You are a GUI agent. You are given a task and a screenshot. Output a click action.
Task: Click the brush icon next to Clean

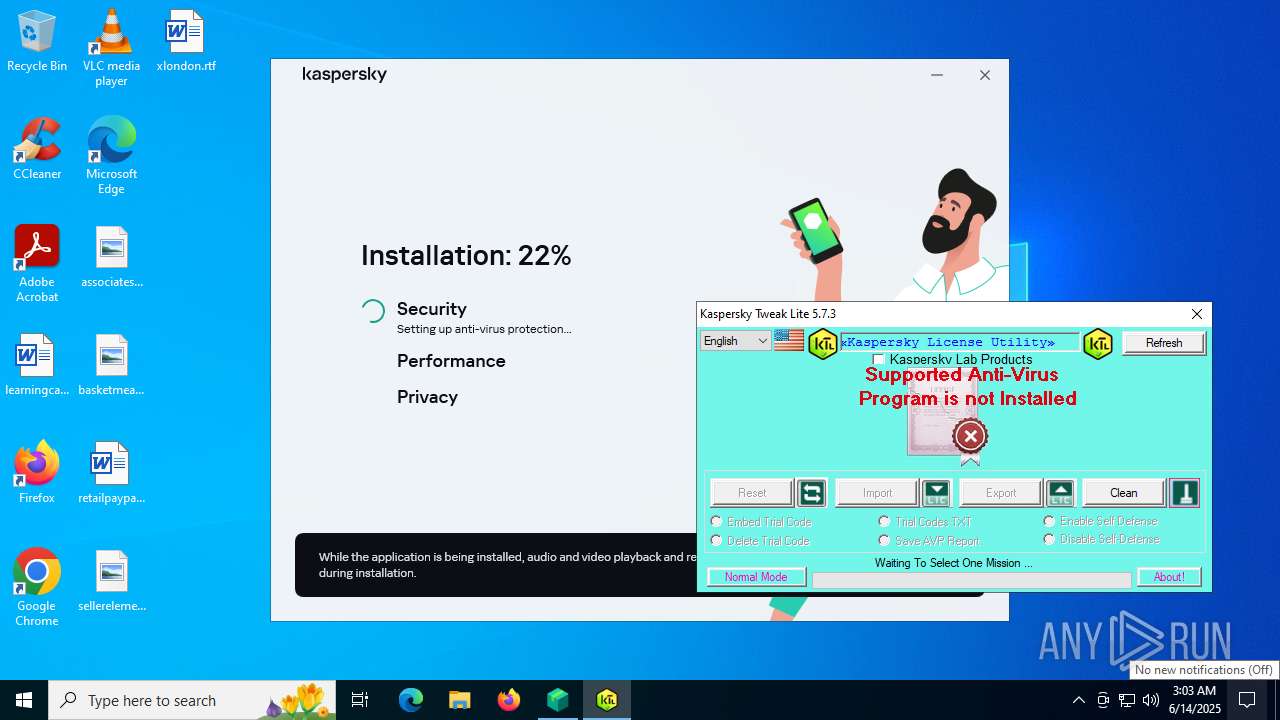click(x=1184, y=493)
